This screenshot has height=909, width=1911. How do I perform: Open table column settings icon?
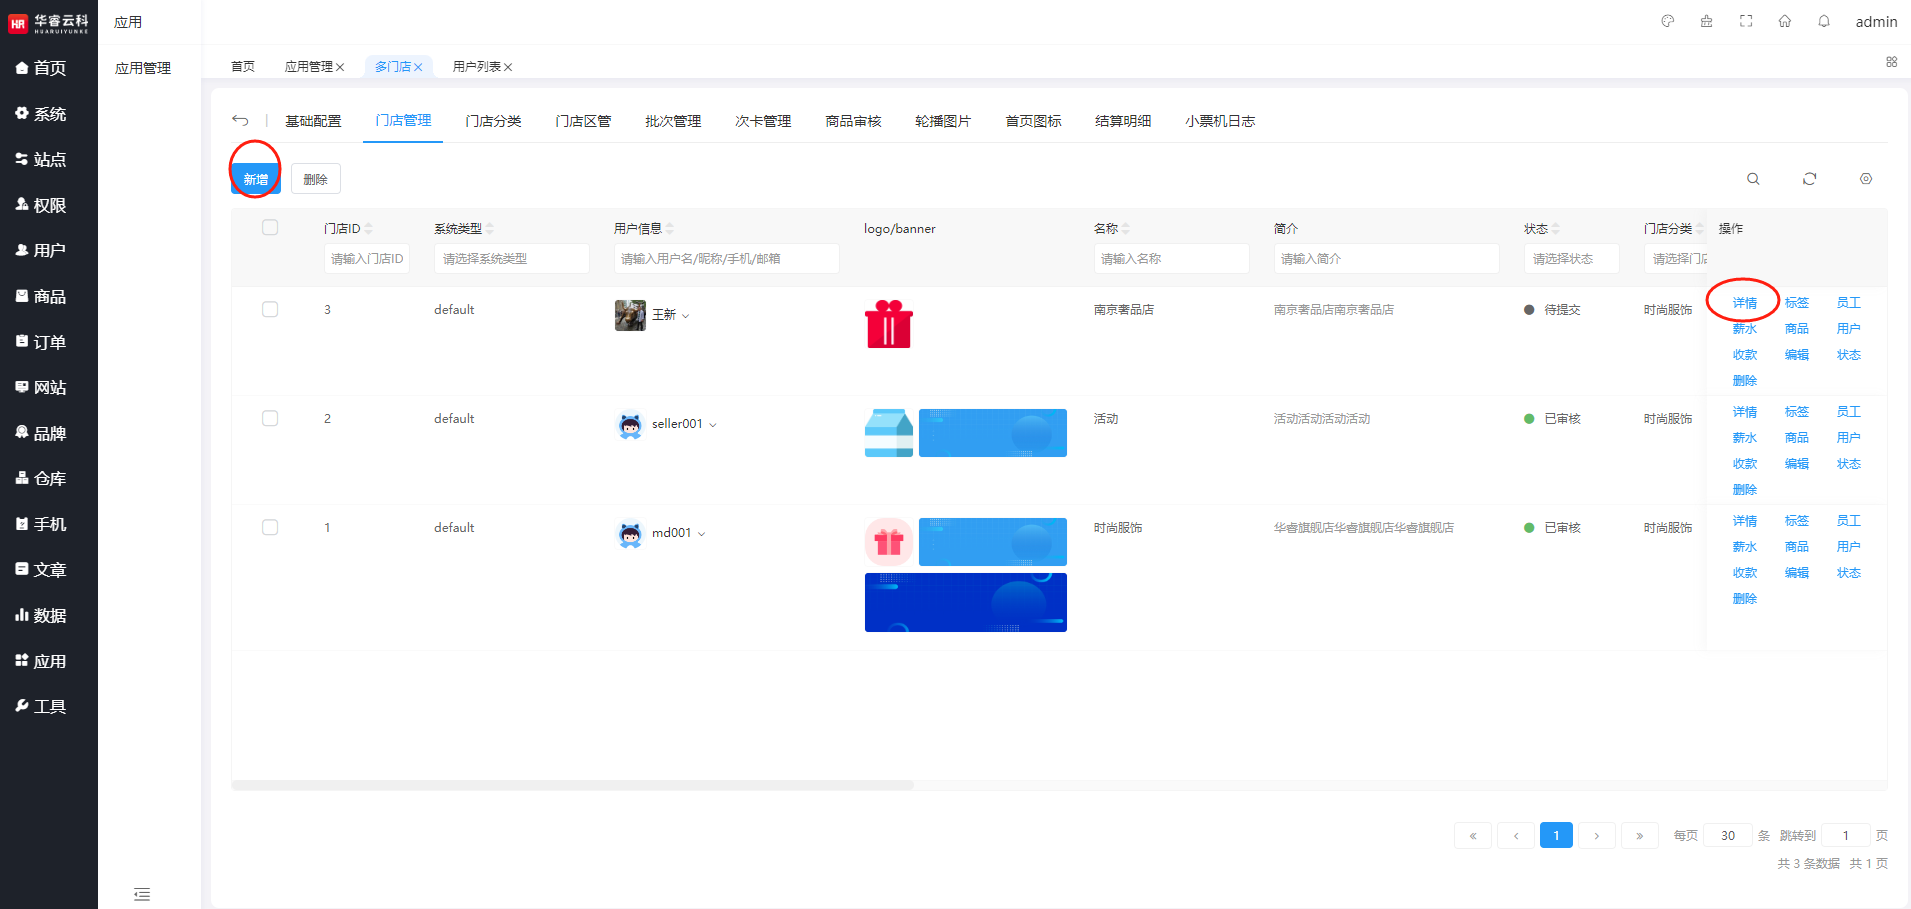(x=1865, y=179)
